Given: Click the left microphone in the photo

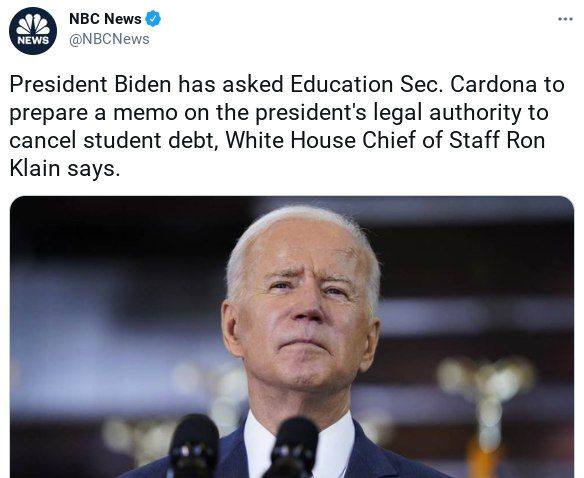Looking at the screenshot, I should coord(194,446).
